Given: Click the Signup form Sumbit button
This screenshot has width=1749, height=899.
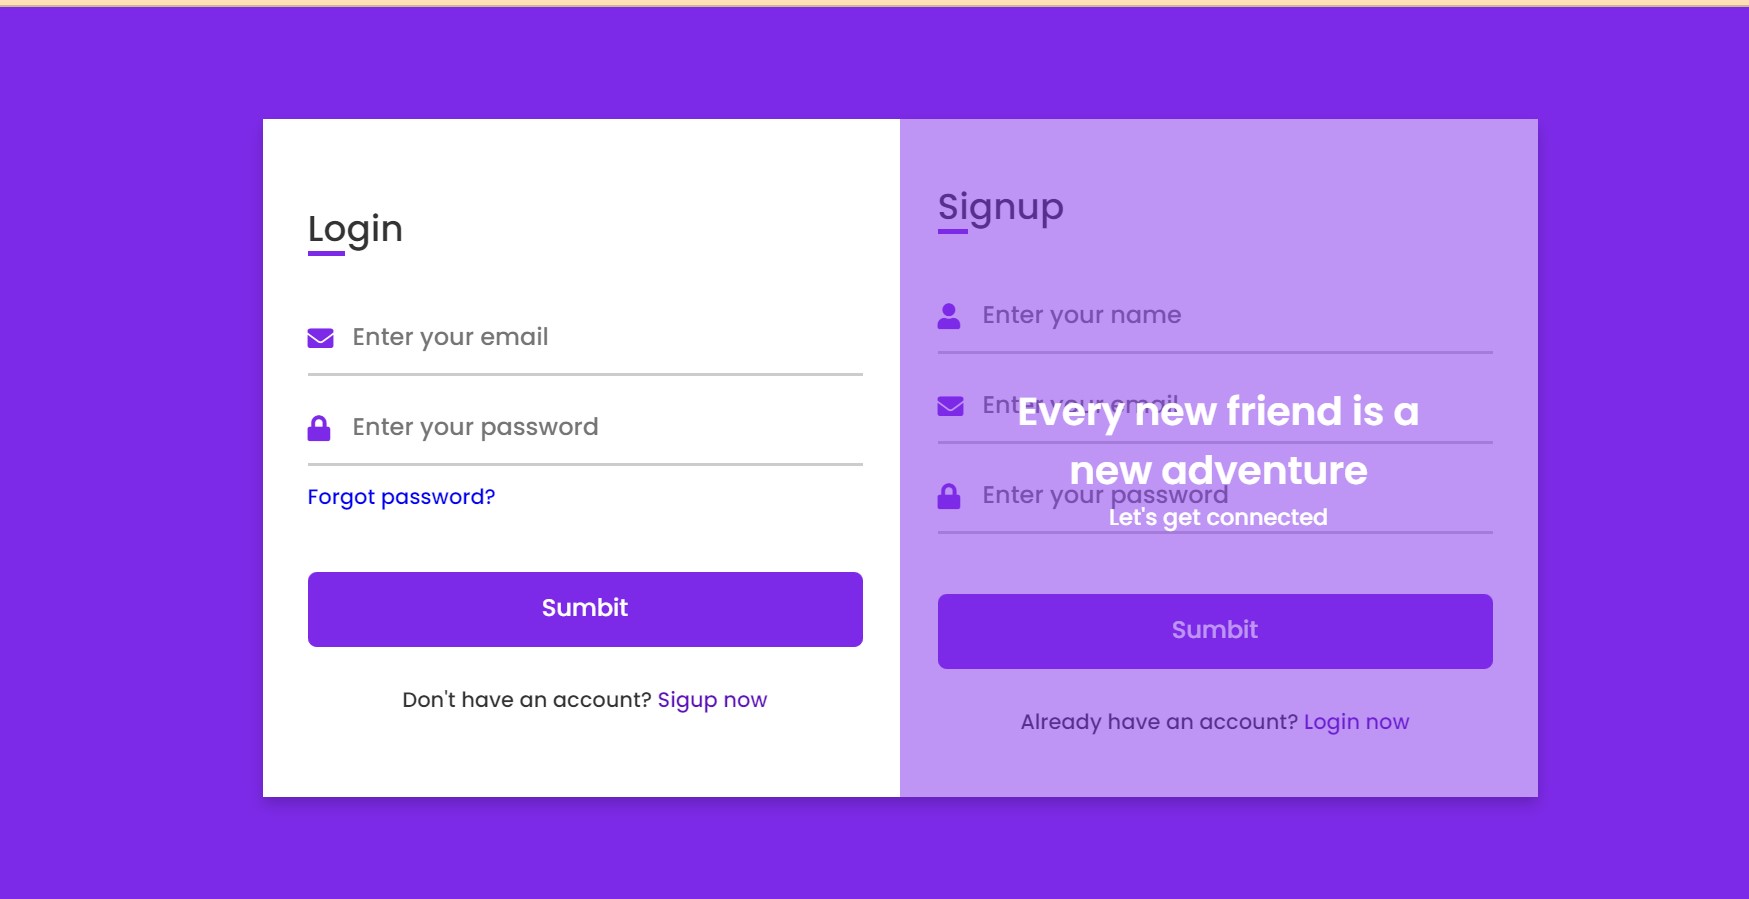Looking at the screenshot, I should click(1215, 631).
